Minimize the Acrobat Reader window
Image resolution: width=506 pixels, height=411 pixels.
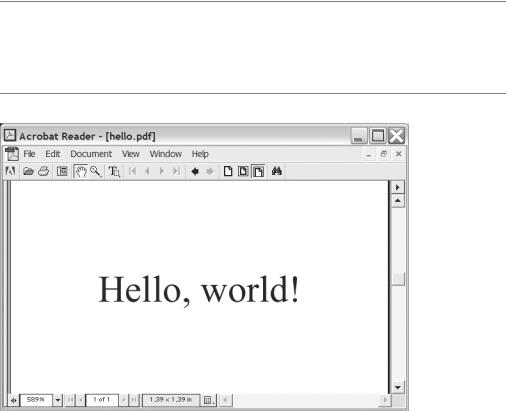click(x=359, y=136)
